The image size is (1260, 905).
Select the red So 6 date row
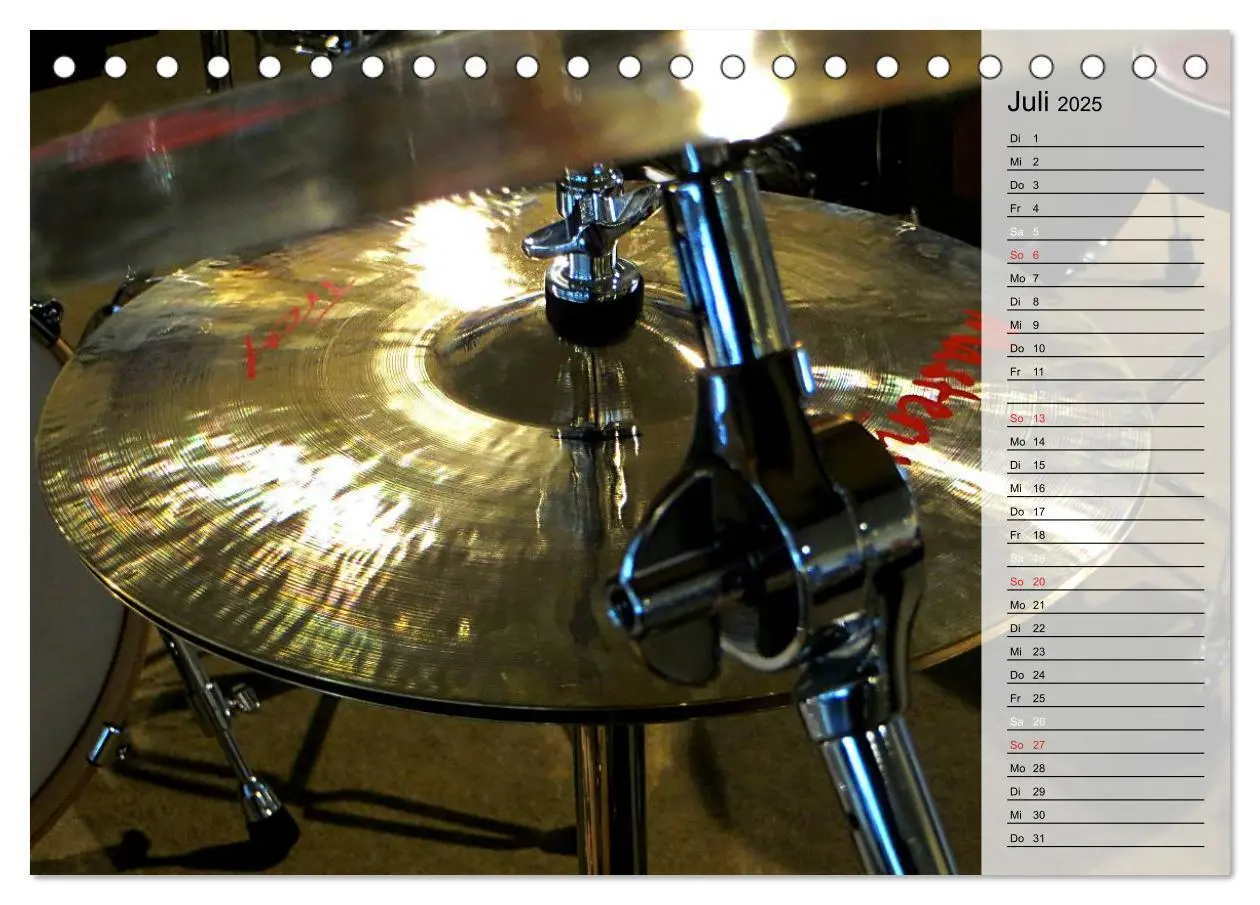pyautogui.click(x=1105, y=255)
